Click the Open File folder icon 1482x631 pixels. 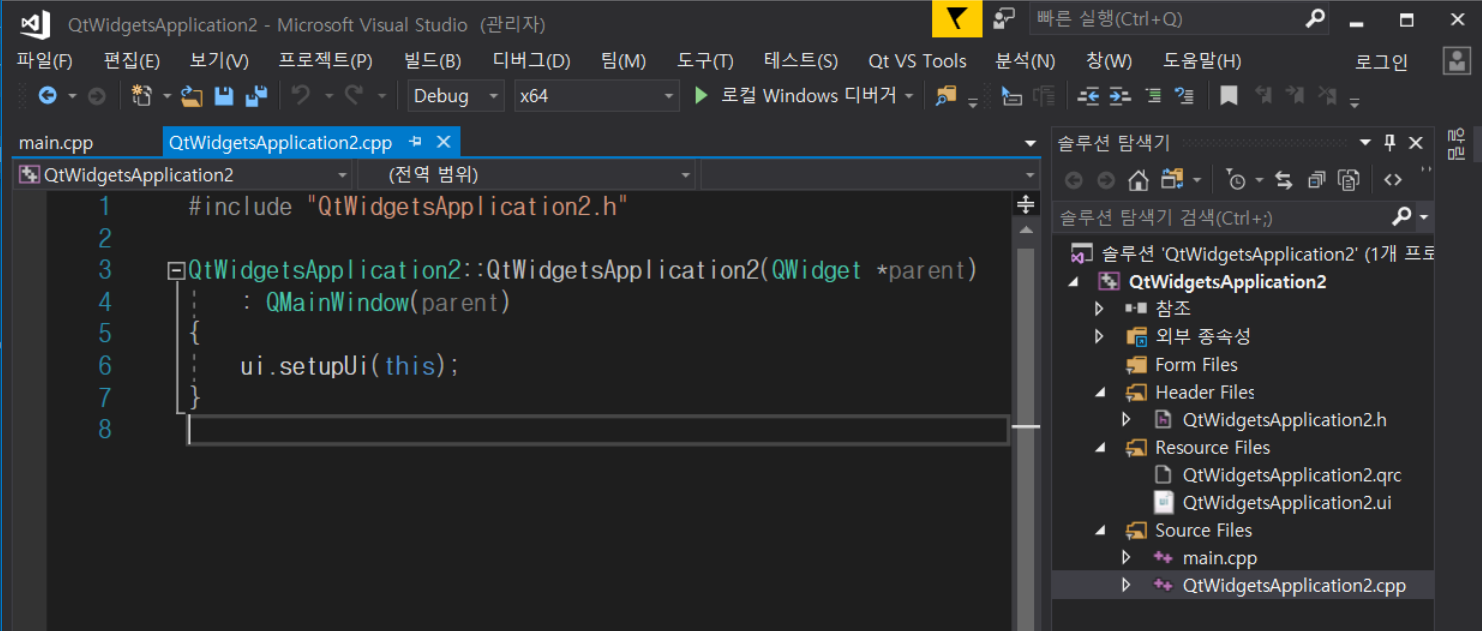point(192,96)
